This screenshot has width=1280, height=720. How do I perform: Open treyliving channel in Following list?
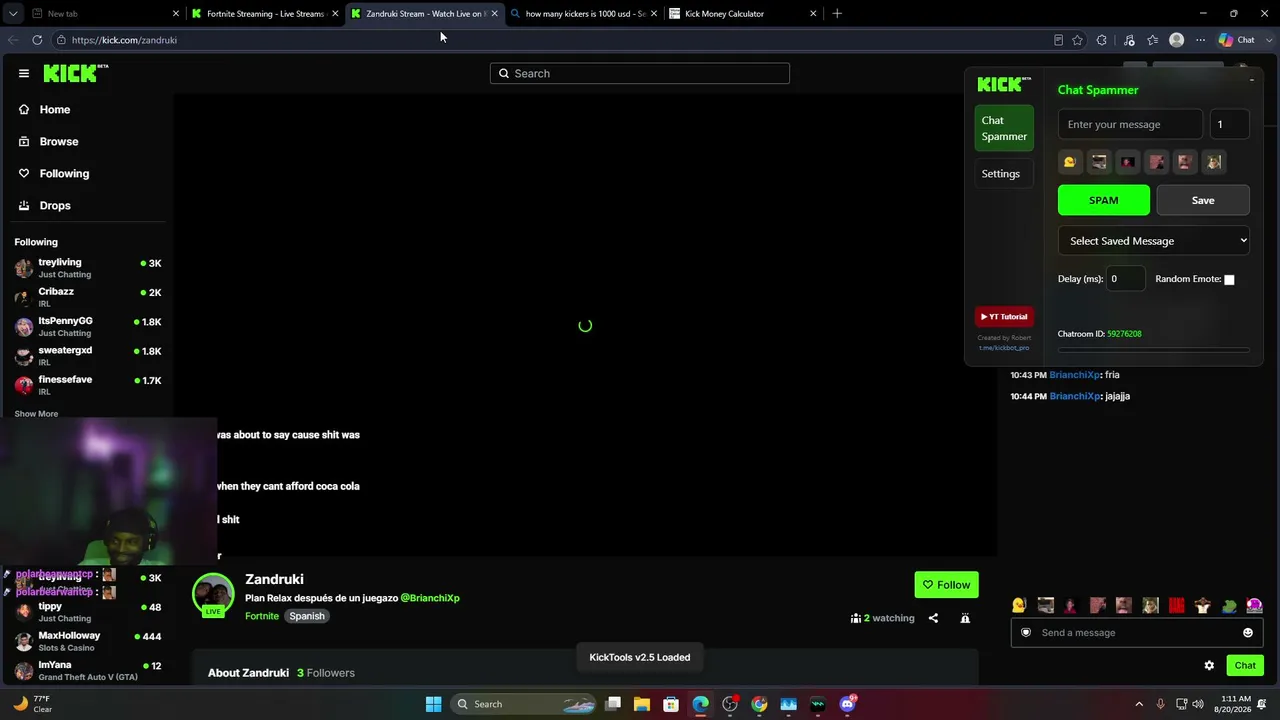pos(88,268)
